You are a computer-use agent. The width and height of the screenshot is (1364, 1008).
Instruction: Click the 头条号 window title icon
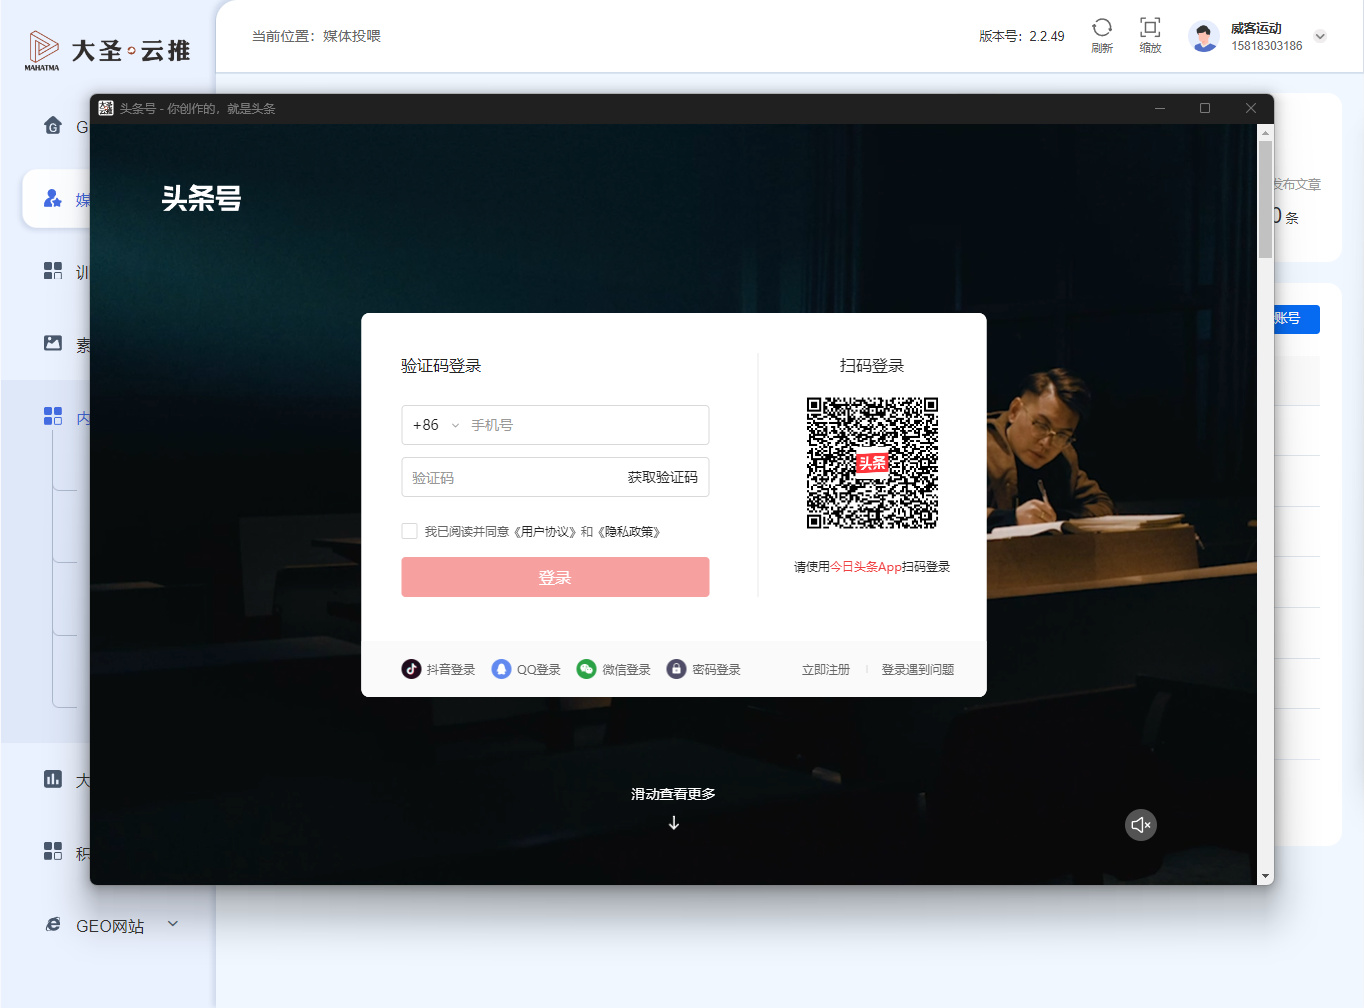click(106, 108)
